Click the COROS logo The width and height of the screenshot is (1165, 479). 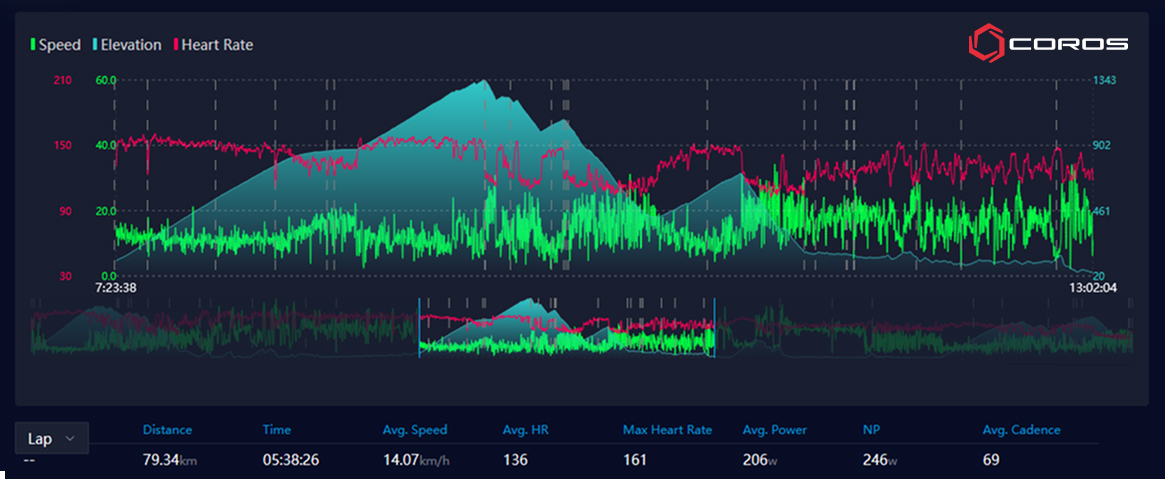[x=1048, y=44]
